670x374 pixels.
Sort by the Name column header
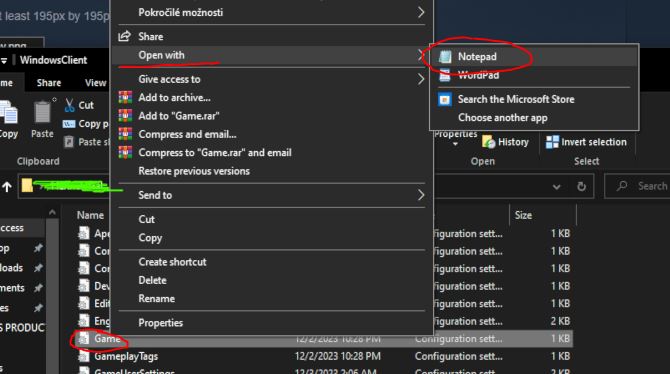[x=90, y=215]
